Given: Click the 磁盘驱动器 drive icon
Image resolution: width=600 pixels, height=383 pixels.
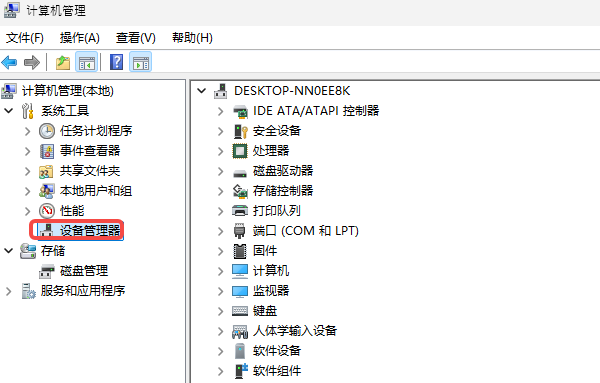Looking at the screenshot, I should point(240,173).
